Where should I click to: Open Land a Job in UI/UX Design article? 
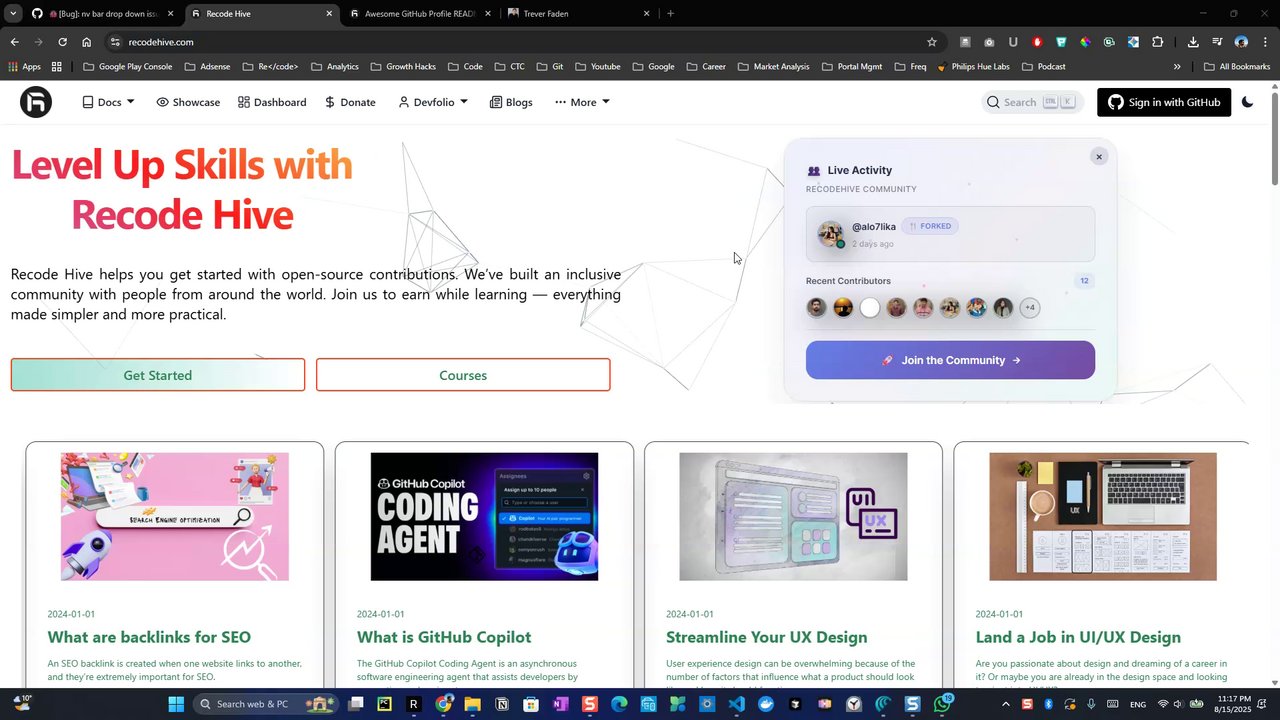1078,637
